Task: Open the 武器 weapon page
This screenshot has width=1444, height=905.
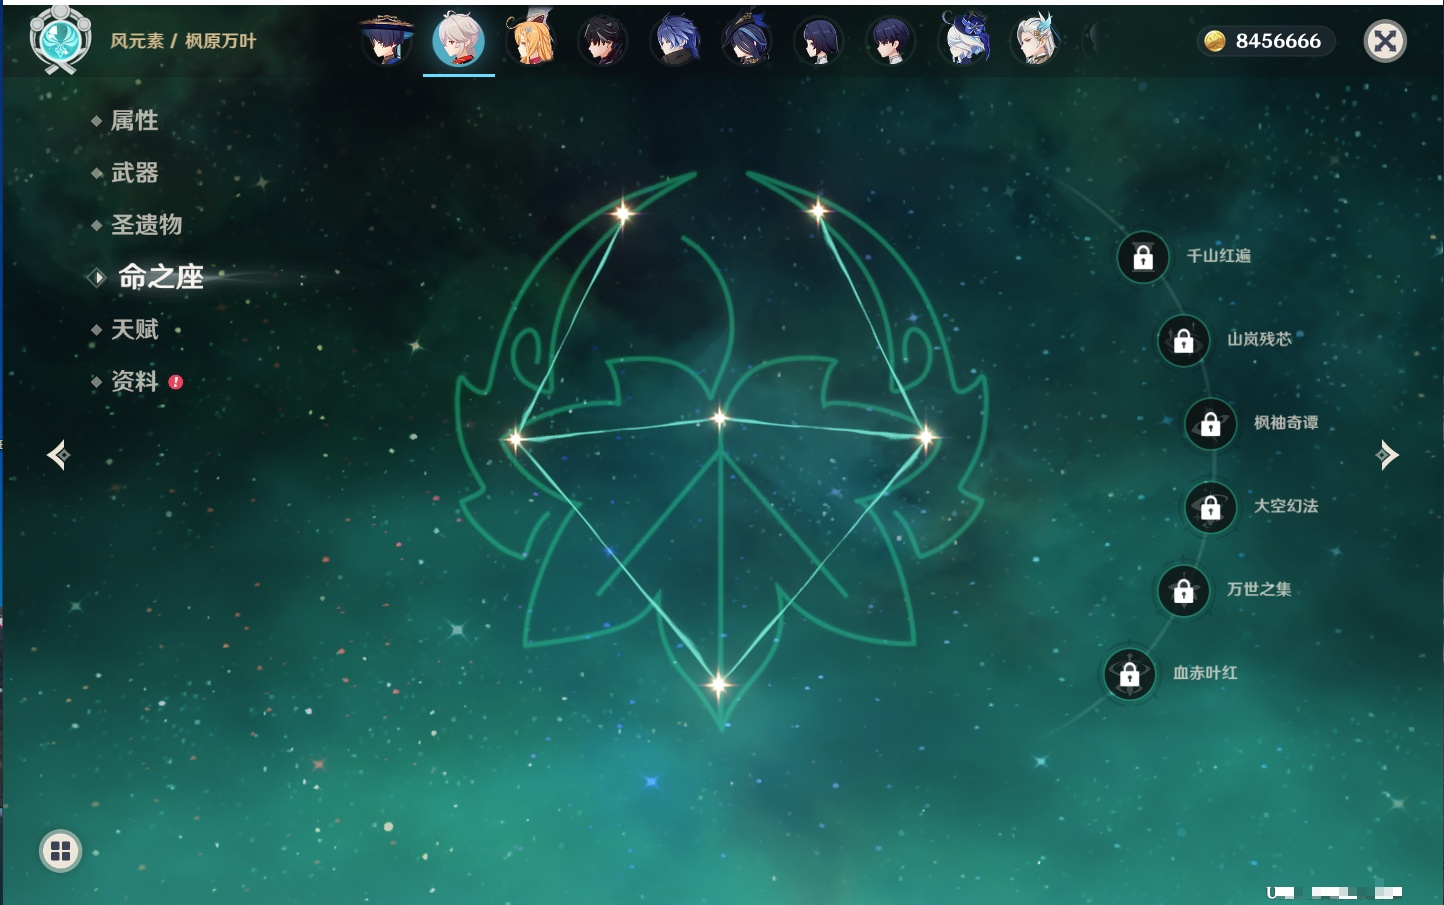Action: click(134, 173)
